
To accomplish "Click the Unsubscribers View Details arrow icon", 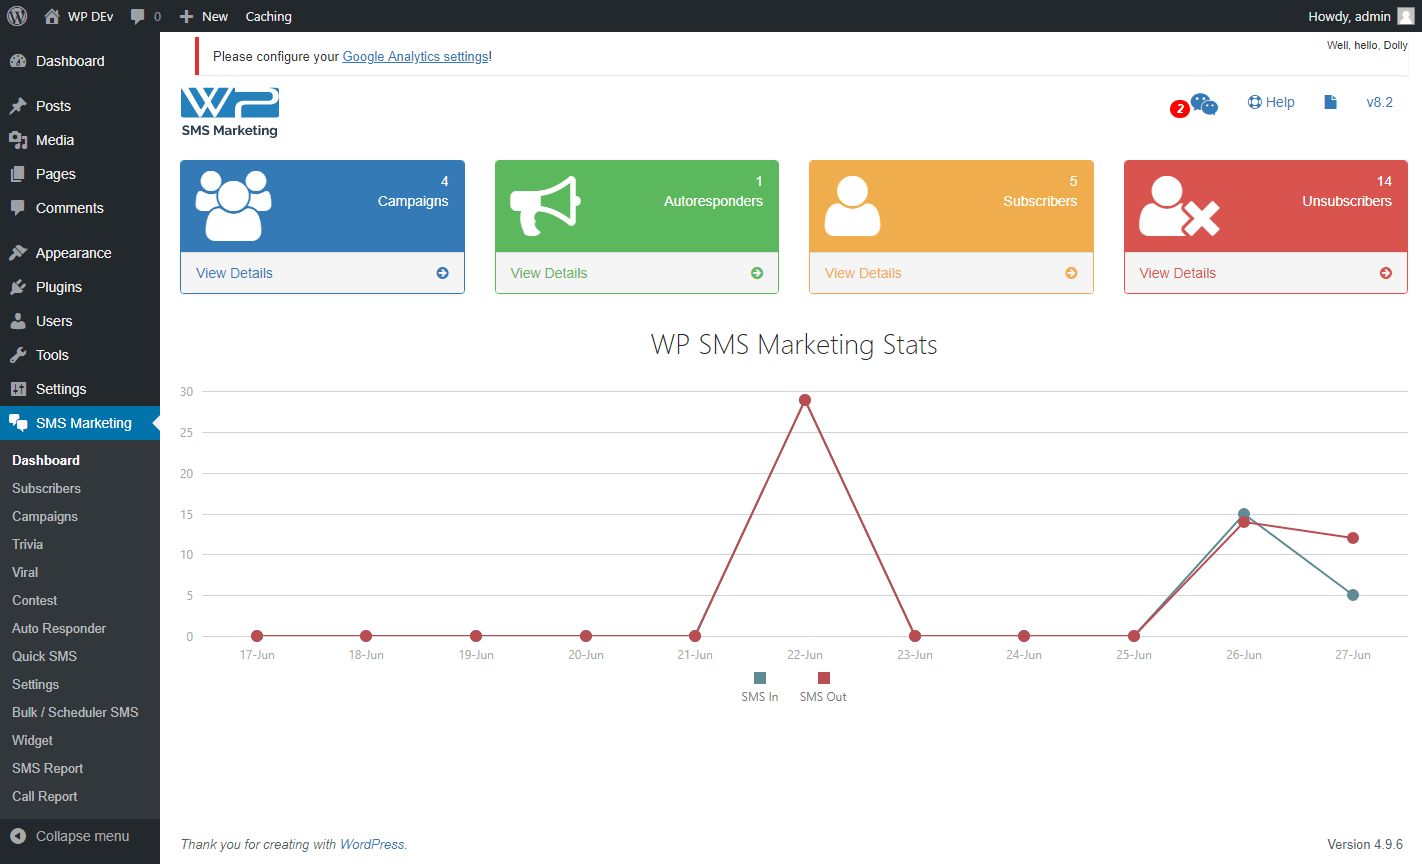I will coord(1386,273).
